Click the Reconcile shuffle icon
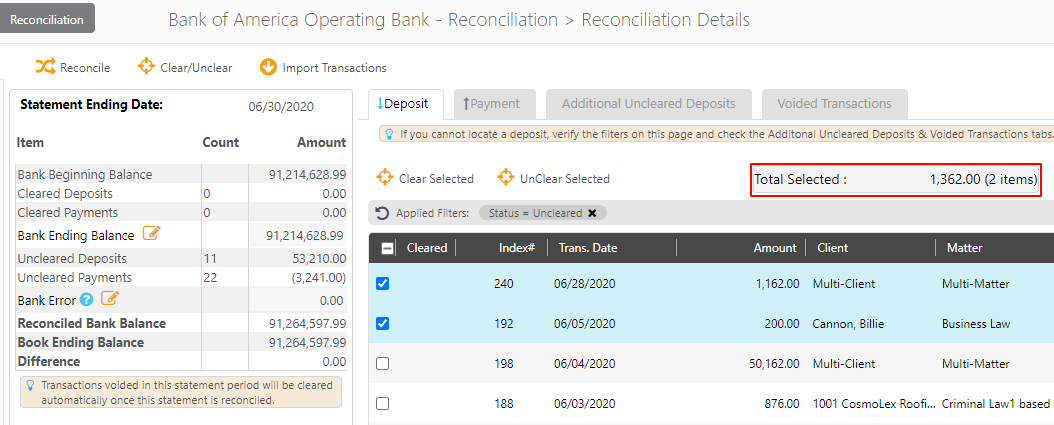Screen dimensions: 1054x425 pos(45,67)
